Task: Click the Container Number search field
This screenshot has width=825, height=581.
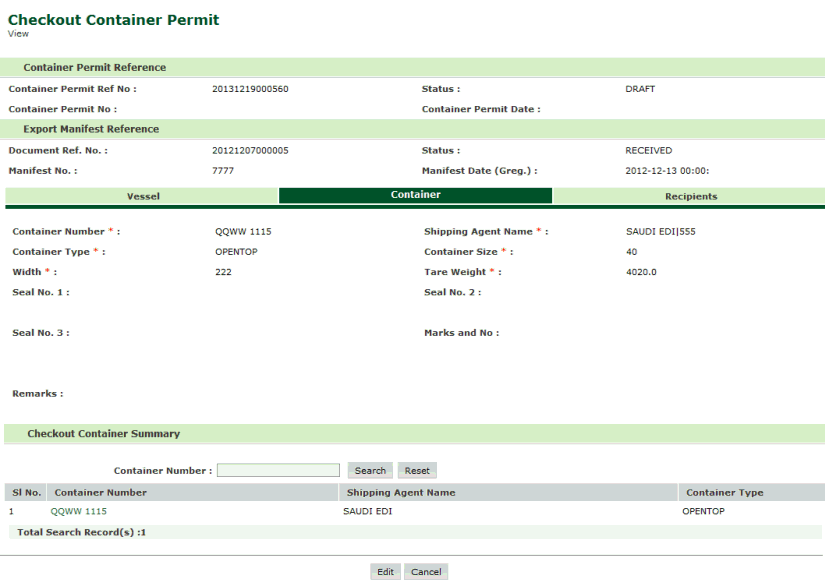Action: click(278, 470)
